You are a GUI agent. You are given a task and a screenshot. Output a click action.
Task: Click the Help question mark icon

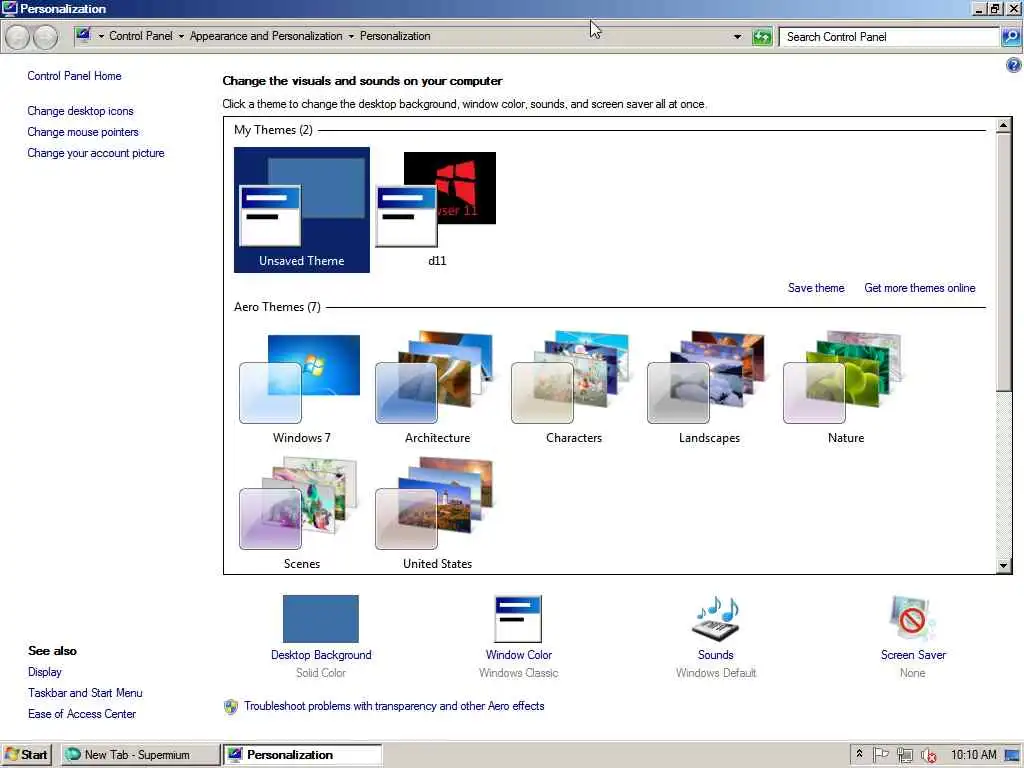(x=1013, y=65)
